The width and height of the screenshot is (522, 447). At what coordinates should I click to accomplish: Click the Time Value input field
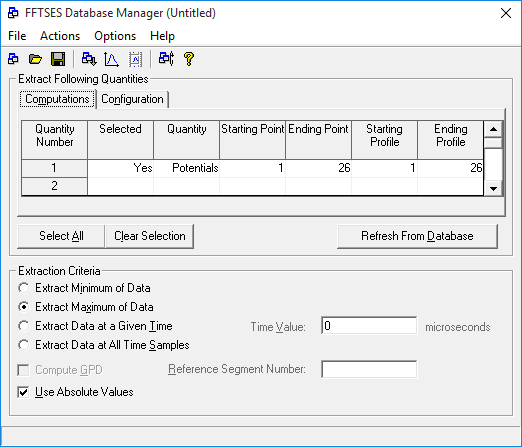pos(369,326)
